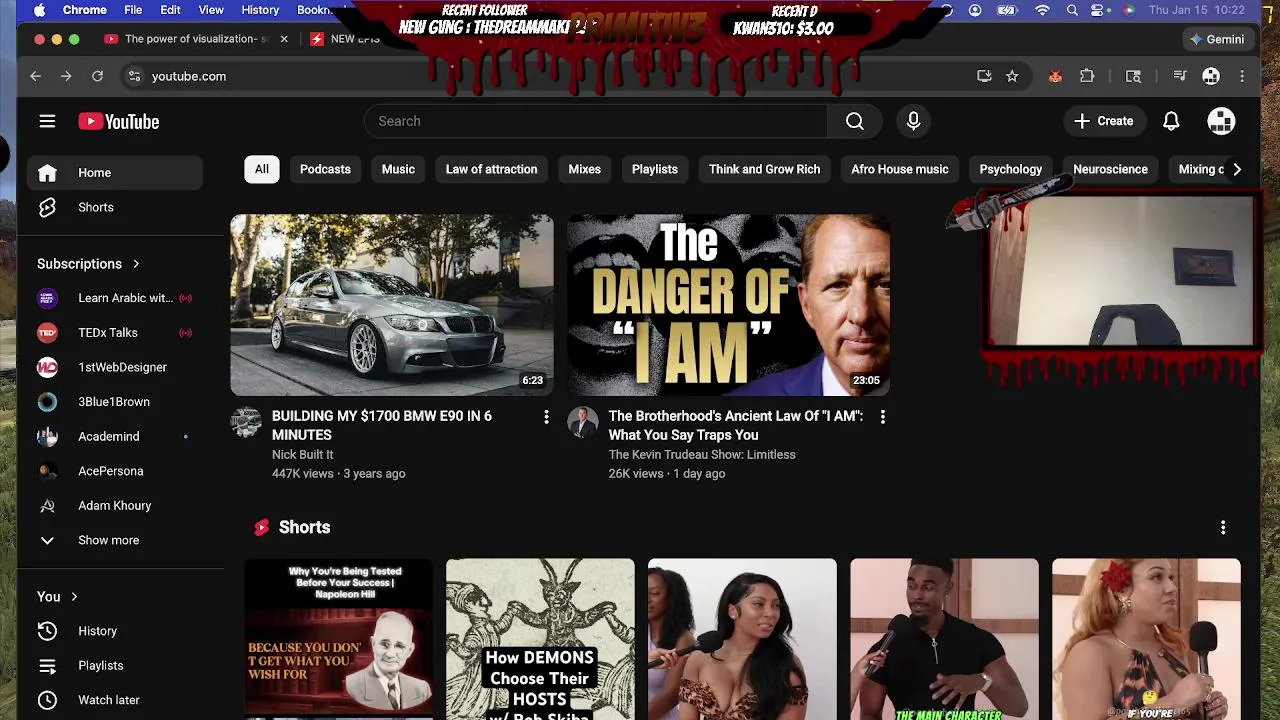1280x720 pixels.
Task: Select the Music filter chip
Action: click(398, 169)
